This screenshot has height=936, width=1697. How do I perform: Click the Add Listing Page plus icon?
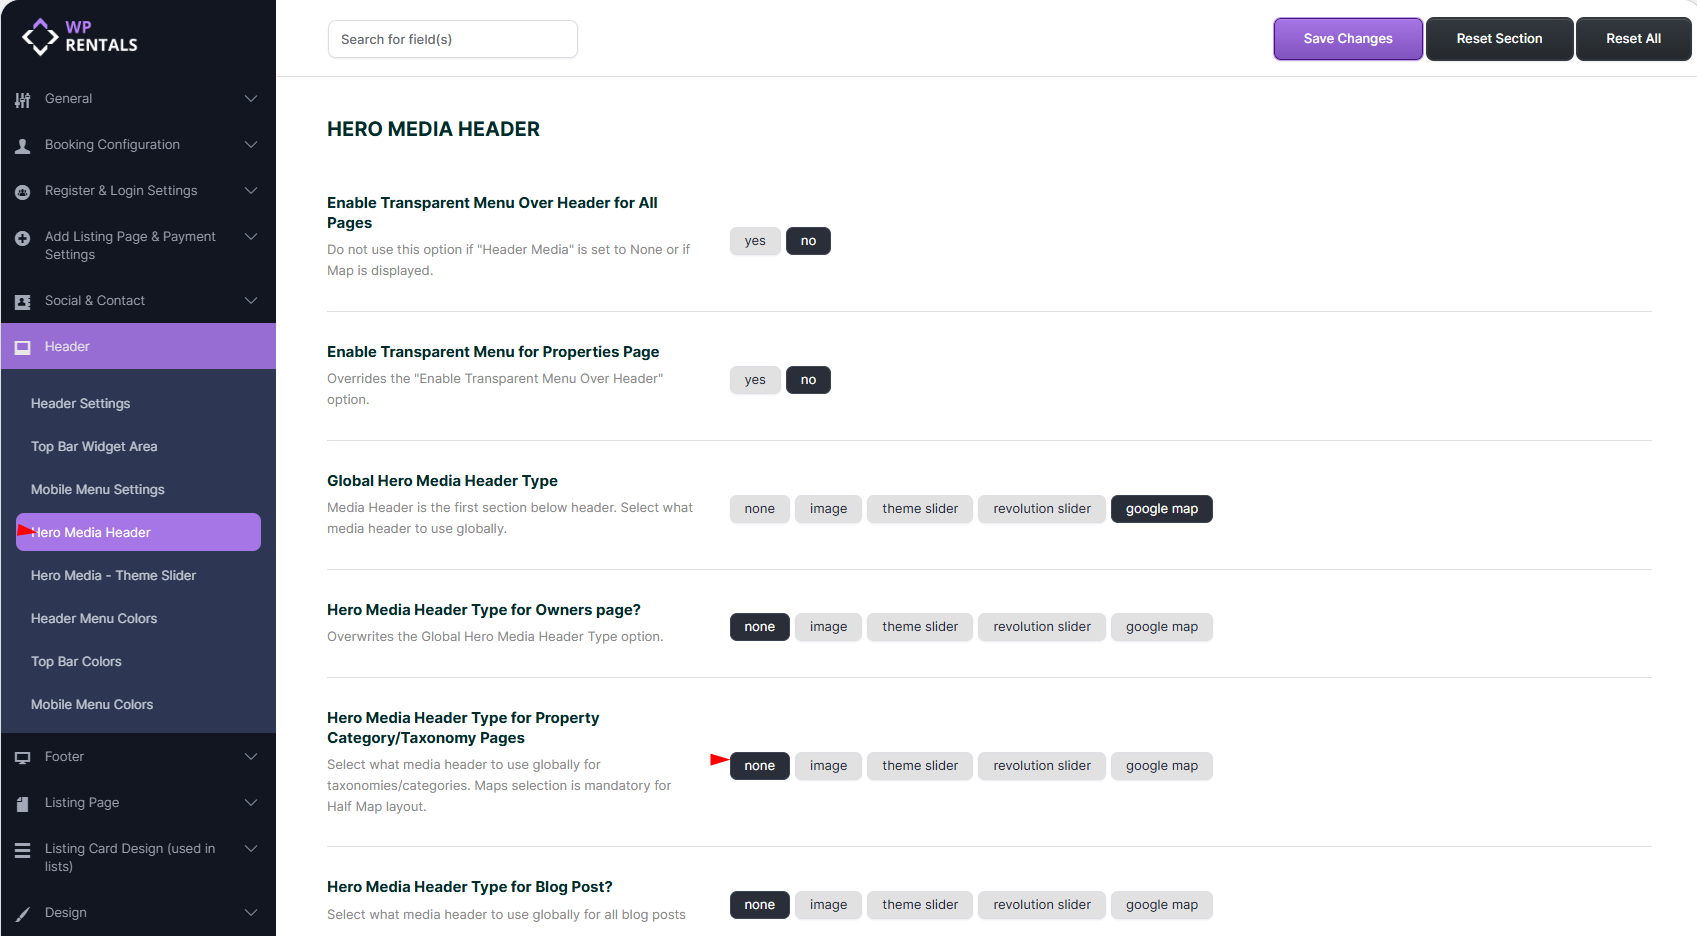click(x=22, y=238)
